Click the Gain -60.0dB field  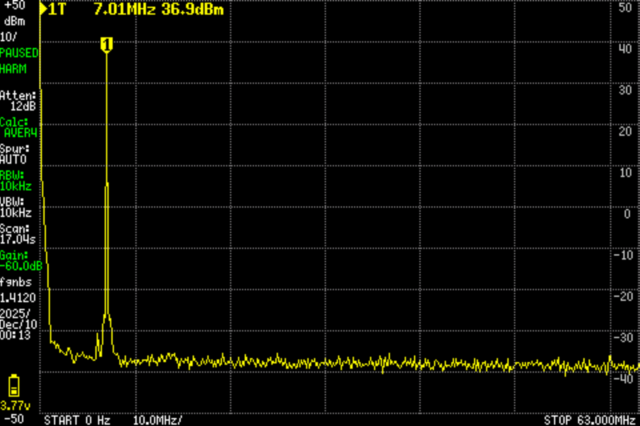pos(20,261)
